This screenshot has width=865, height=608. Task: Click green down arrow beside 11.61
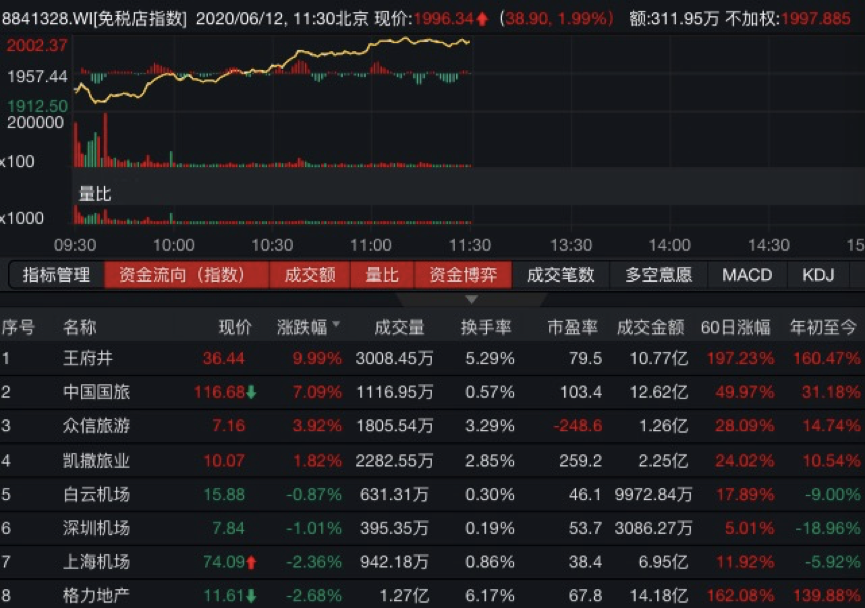[251, 596]
